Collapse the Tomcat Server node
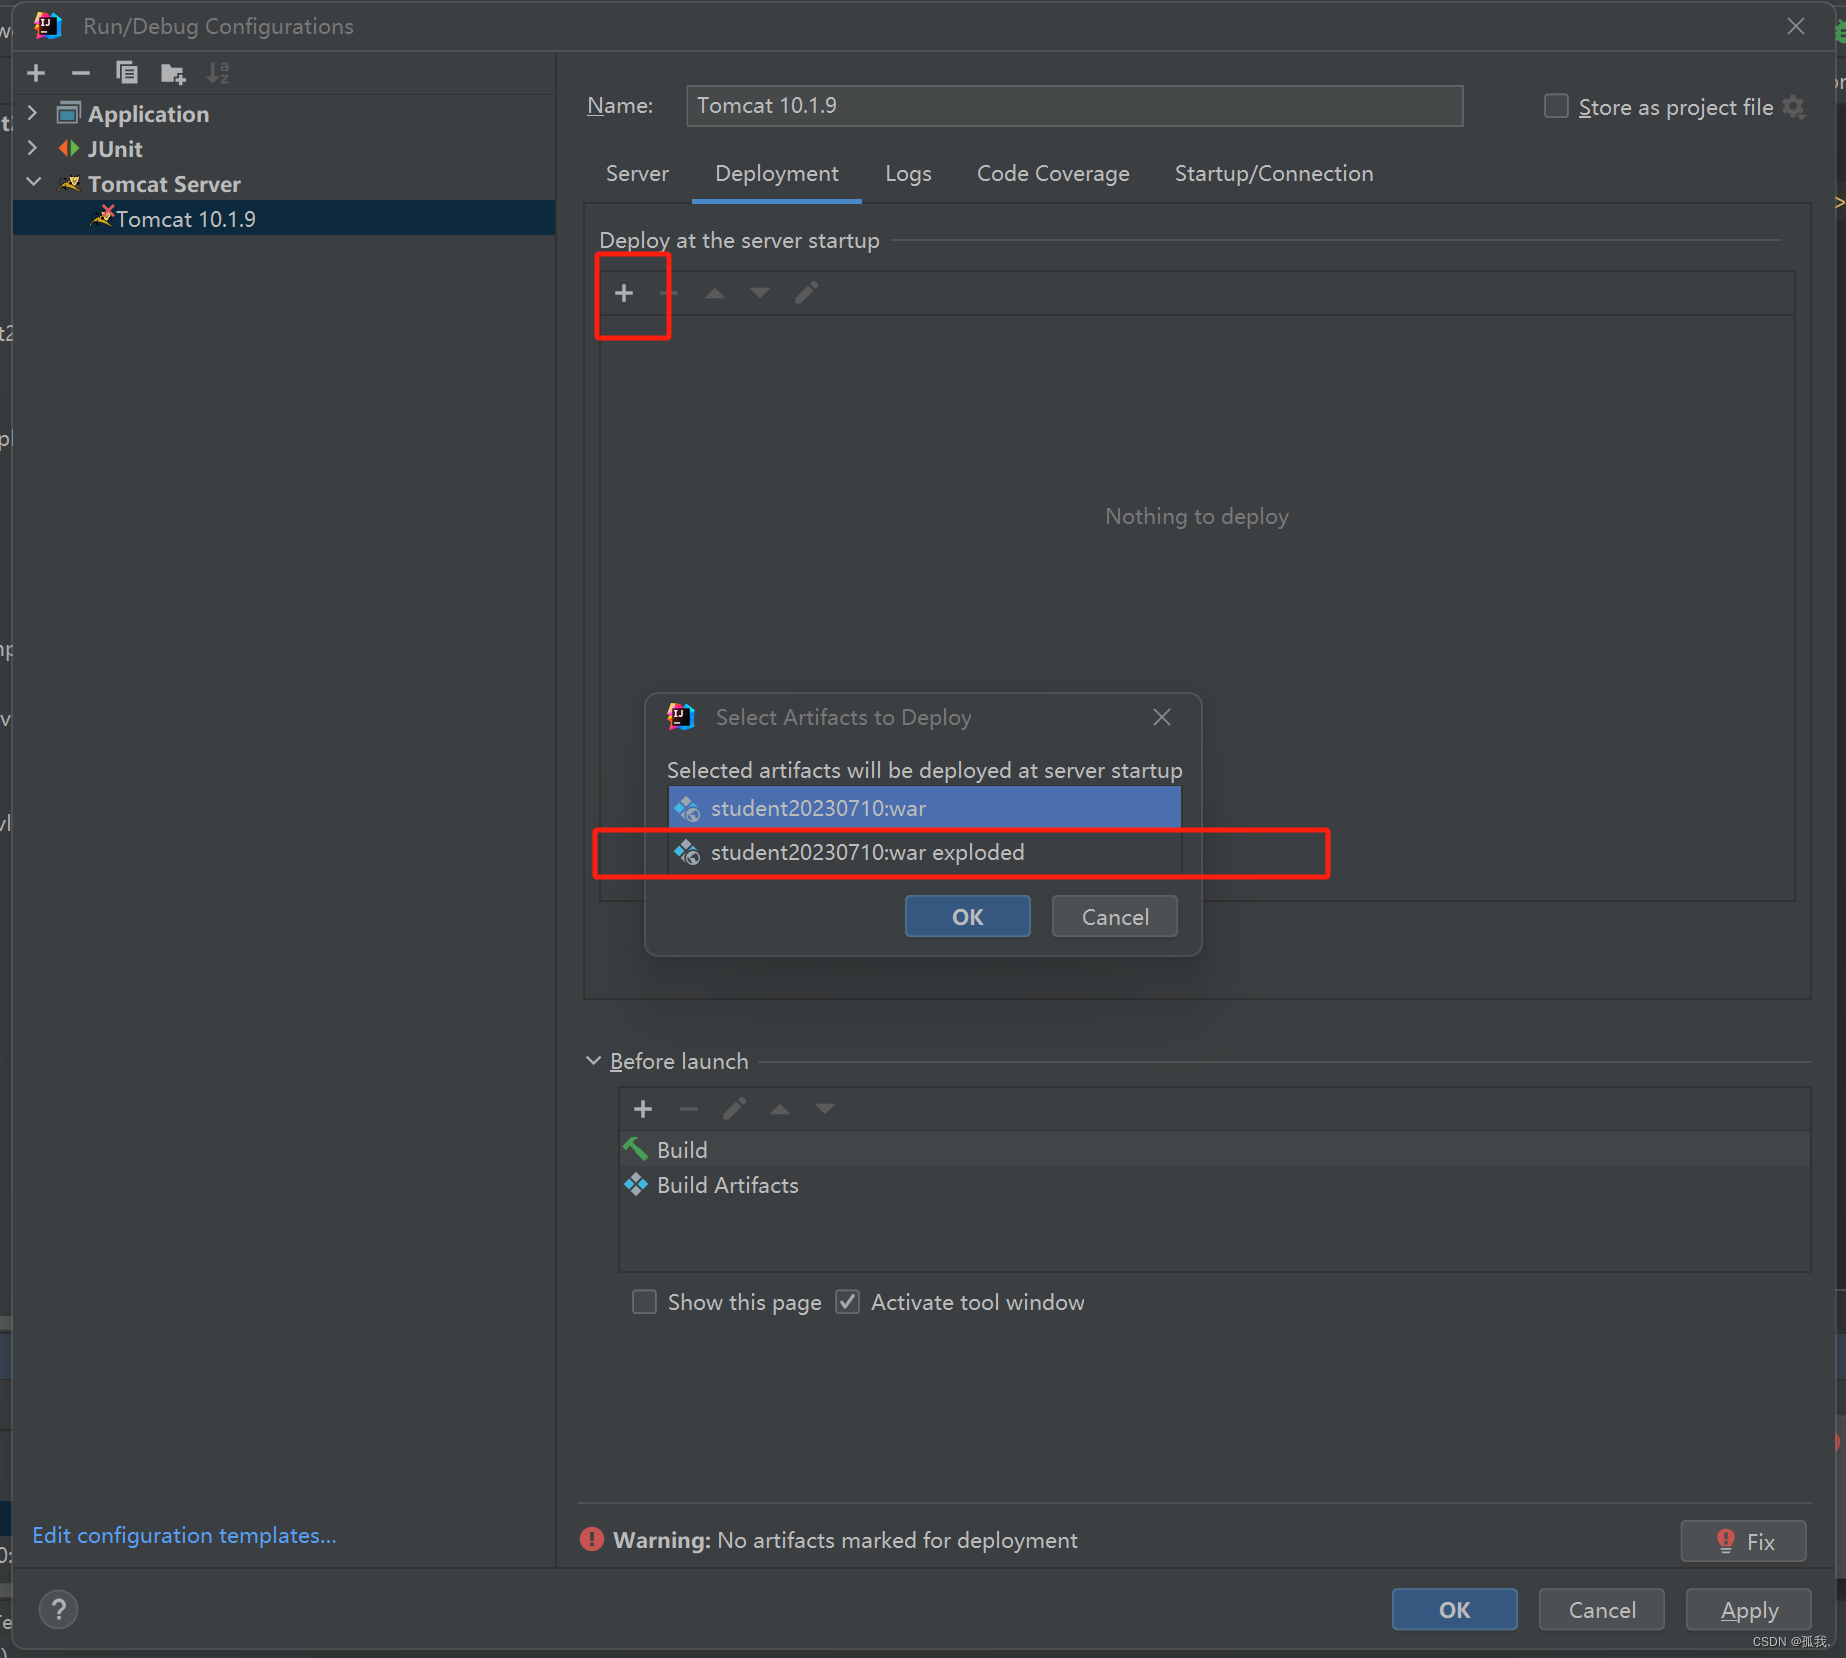 [33, 183]
